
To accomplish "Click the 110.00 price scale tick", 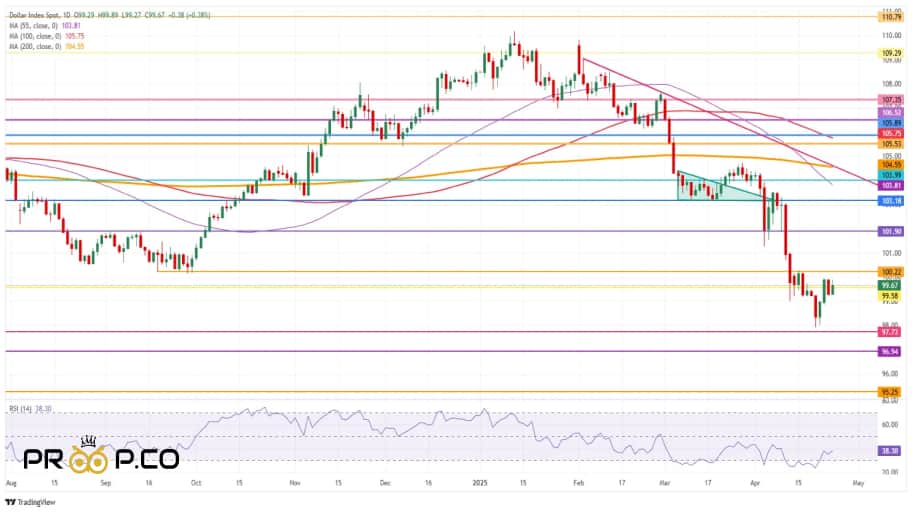I will (891, 35).
